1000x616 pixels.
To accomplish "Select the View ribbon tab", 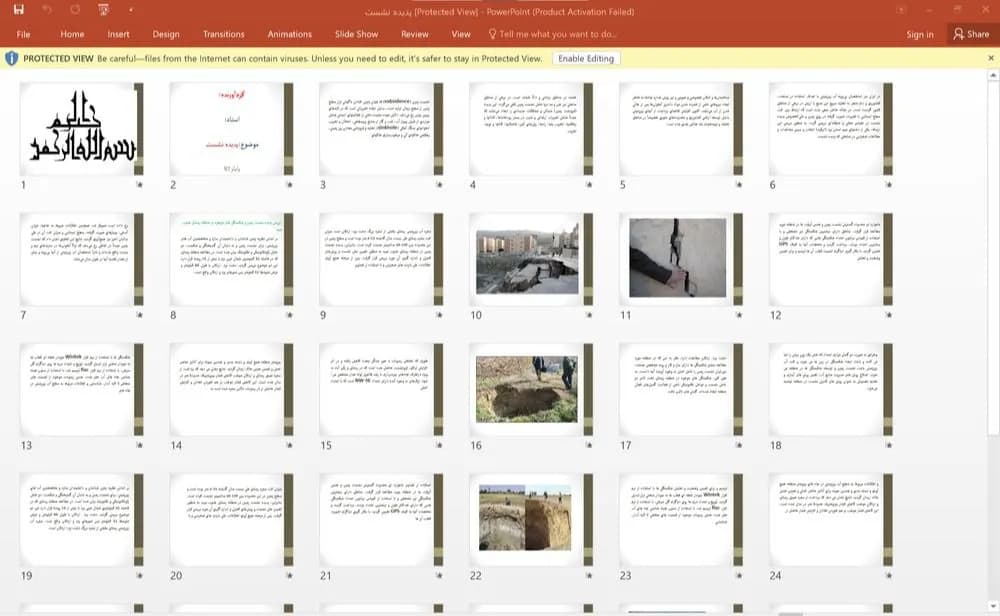I will point(461,34).
